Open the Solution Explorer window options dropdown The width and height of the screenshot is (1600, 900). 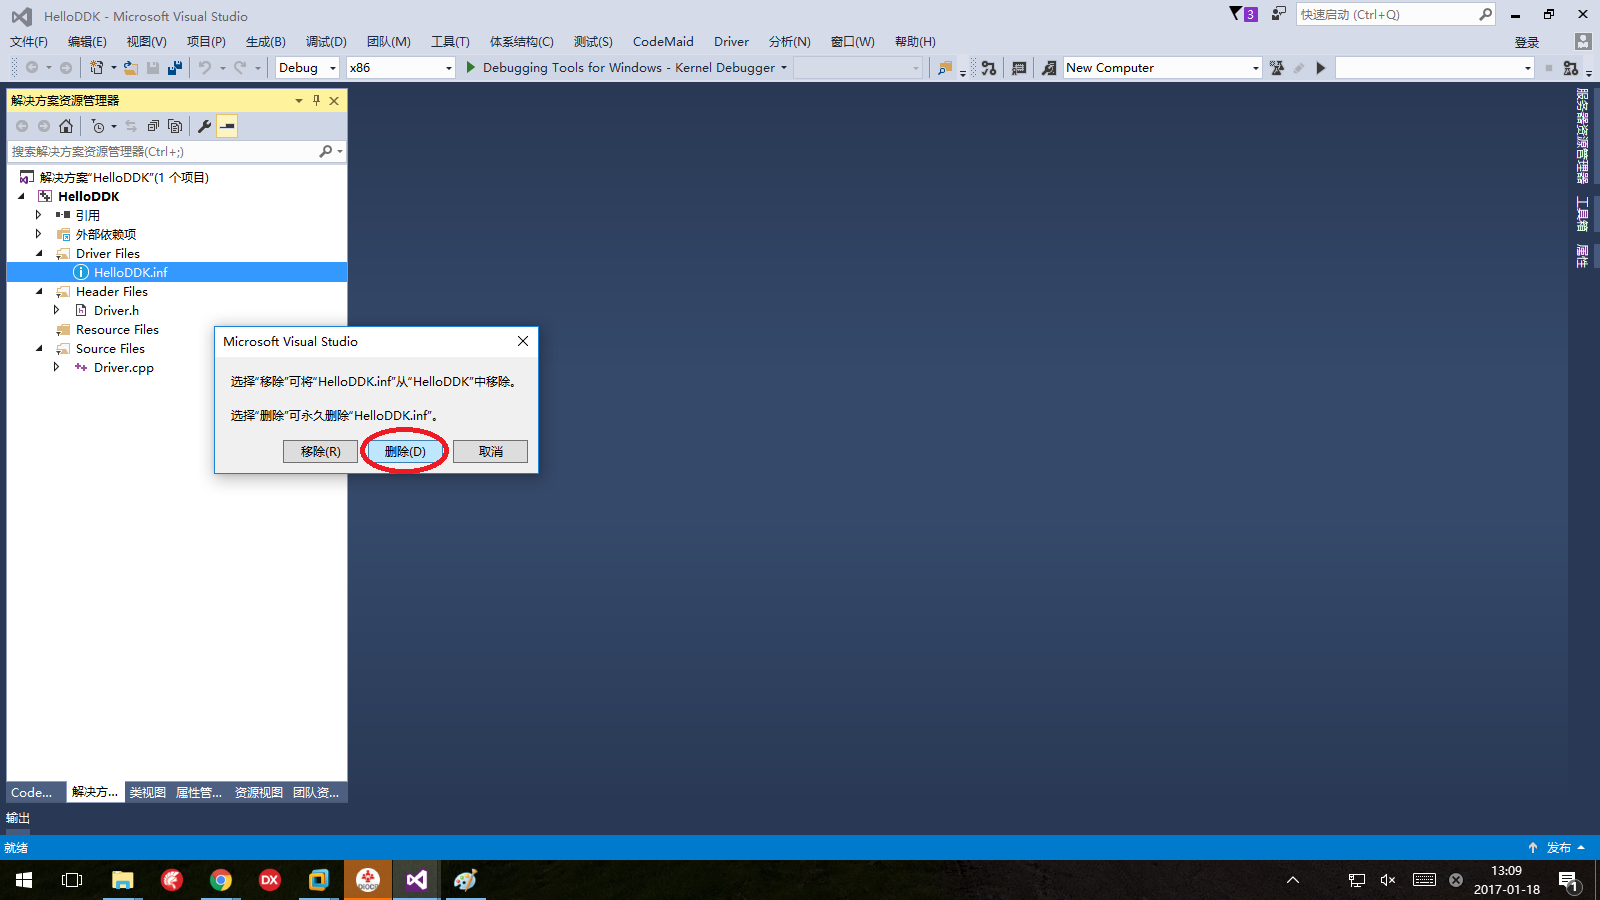(x=298, y=100)
